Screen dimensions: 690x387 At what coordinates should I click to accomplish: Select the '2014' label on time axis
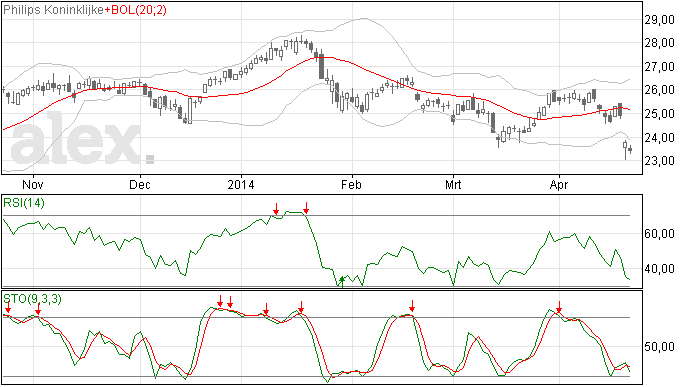[241, 184]
